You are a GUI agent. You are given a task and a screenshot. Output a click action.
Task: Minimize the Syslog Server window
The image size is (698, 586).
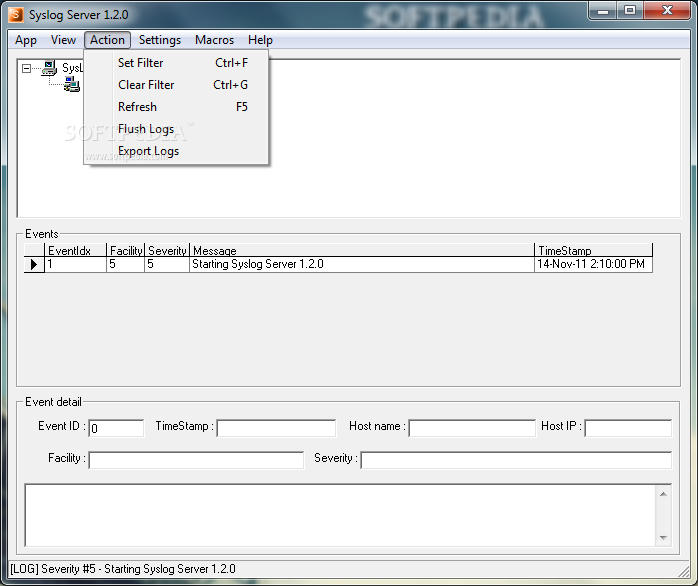click(x=603, y=10)
